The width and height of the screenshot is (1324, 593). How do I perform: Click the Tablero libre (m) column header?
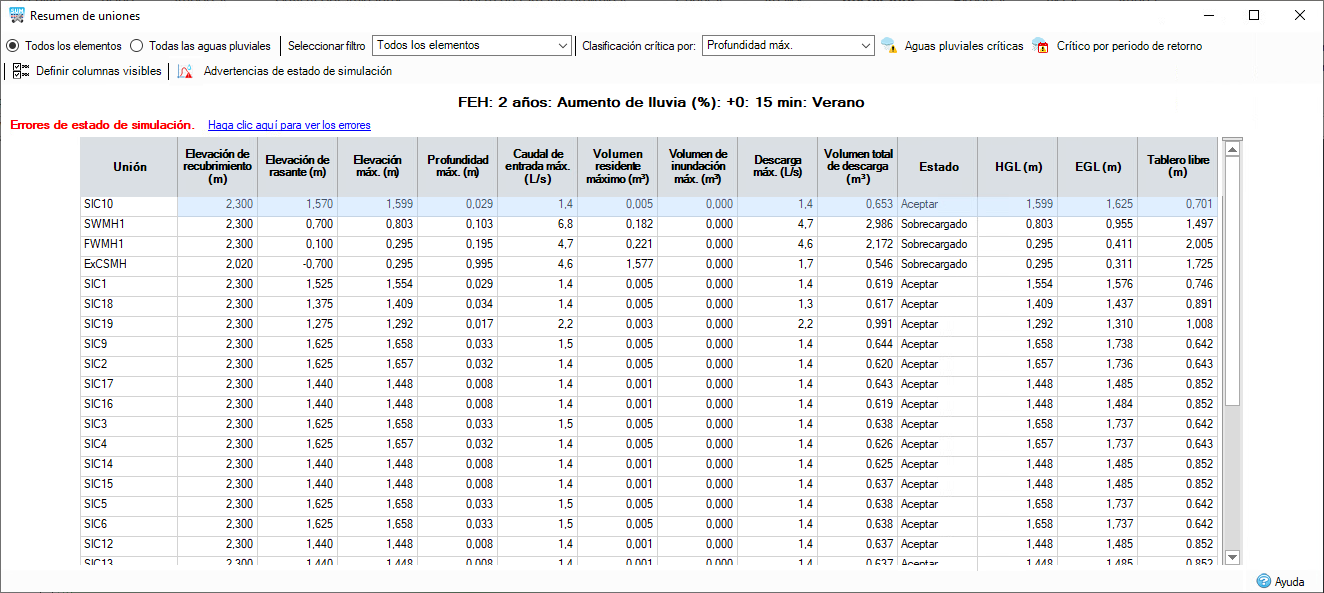pyautogui.click(x=1178, y=167)
